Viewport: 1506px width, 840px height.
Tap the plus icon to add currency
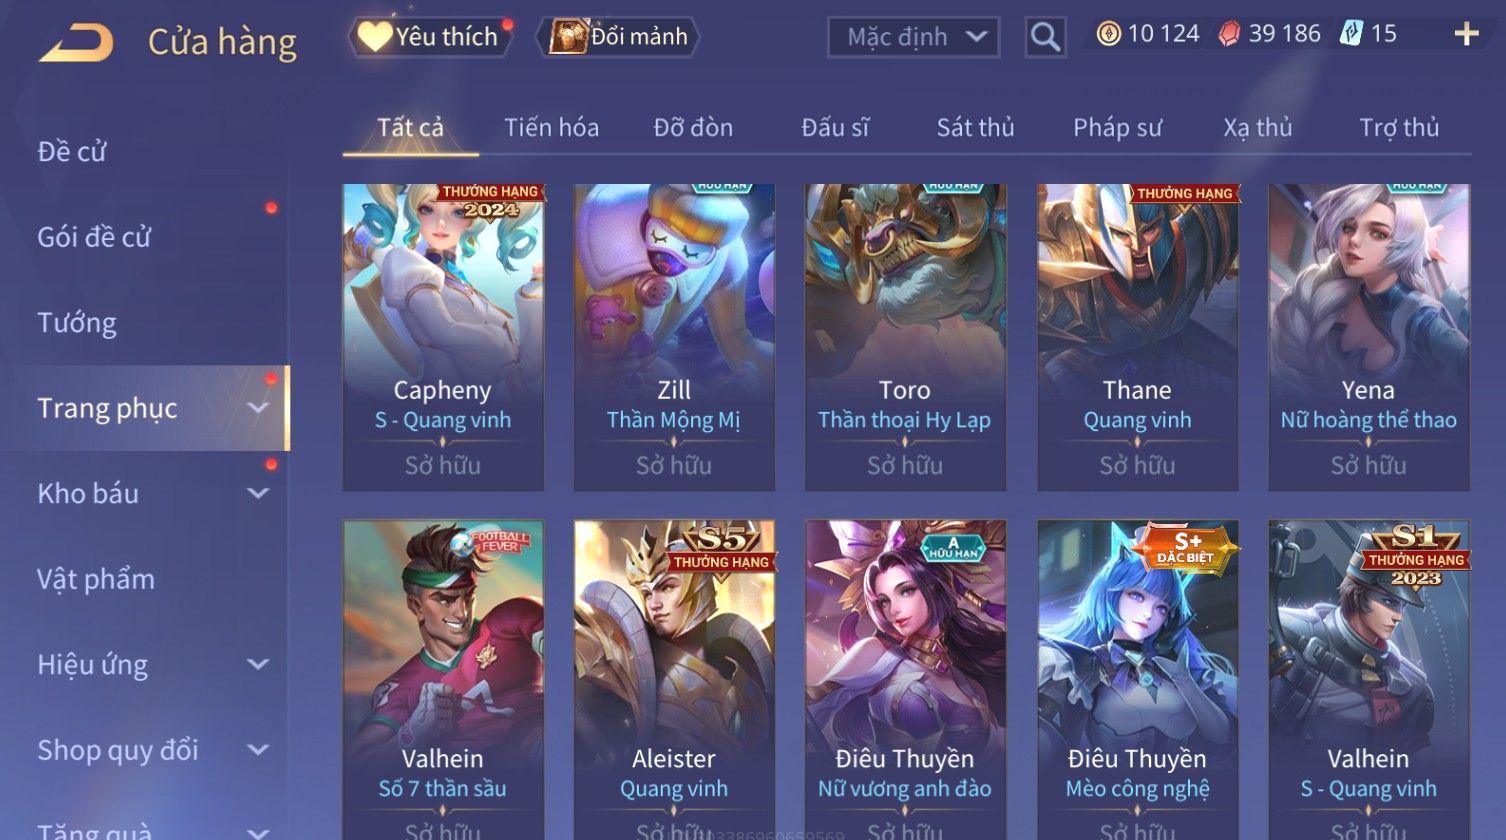(1466, 35)
